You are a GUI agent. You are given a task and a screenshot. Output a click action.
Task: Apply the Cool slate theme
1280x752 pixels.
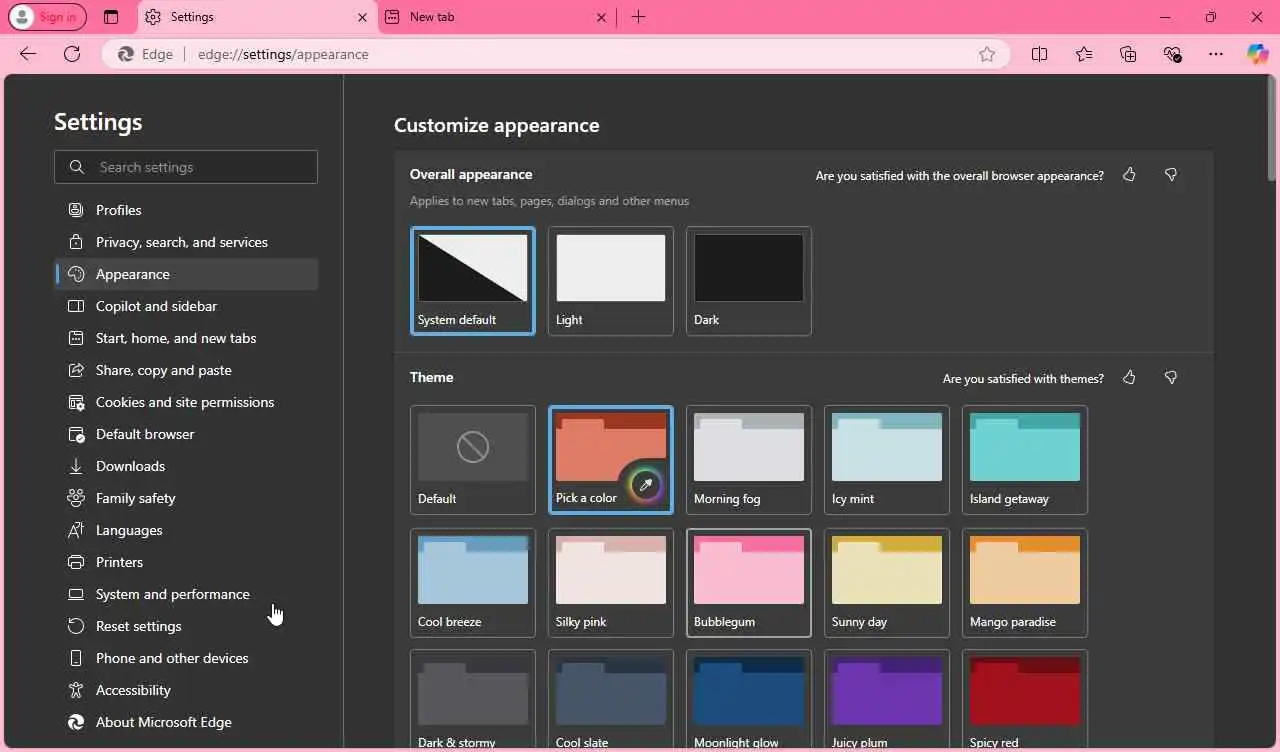click(x=611, y=700)
